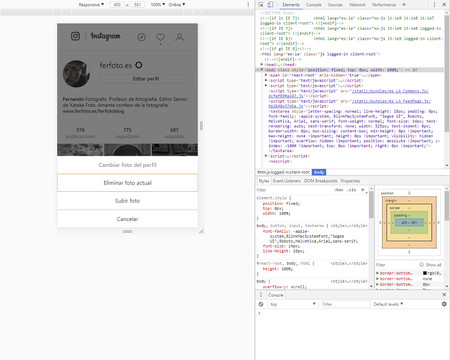Show more DevTools tabs chevron
This screenshot has width=450, height=360.
(404, 5)
